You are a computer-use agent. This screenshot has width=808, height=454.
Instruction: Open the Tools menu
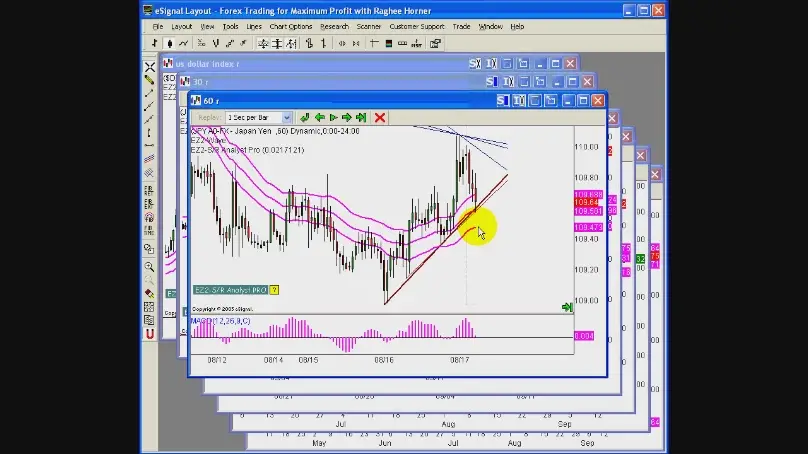230,26
